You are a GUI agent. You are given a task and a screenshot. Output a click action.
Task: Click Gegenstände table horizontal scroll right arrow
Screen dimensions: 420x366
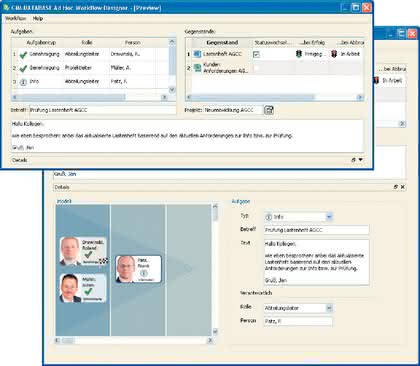pyautogui.click(x=360, y=97)
